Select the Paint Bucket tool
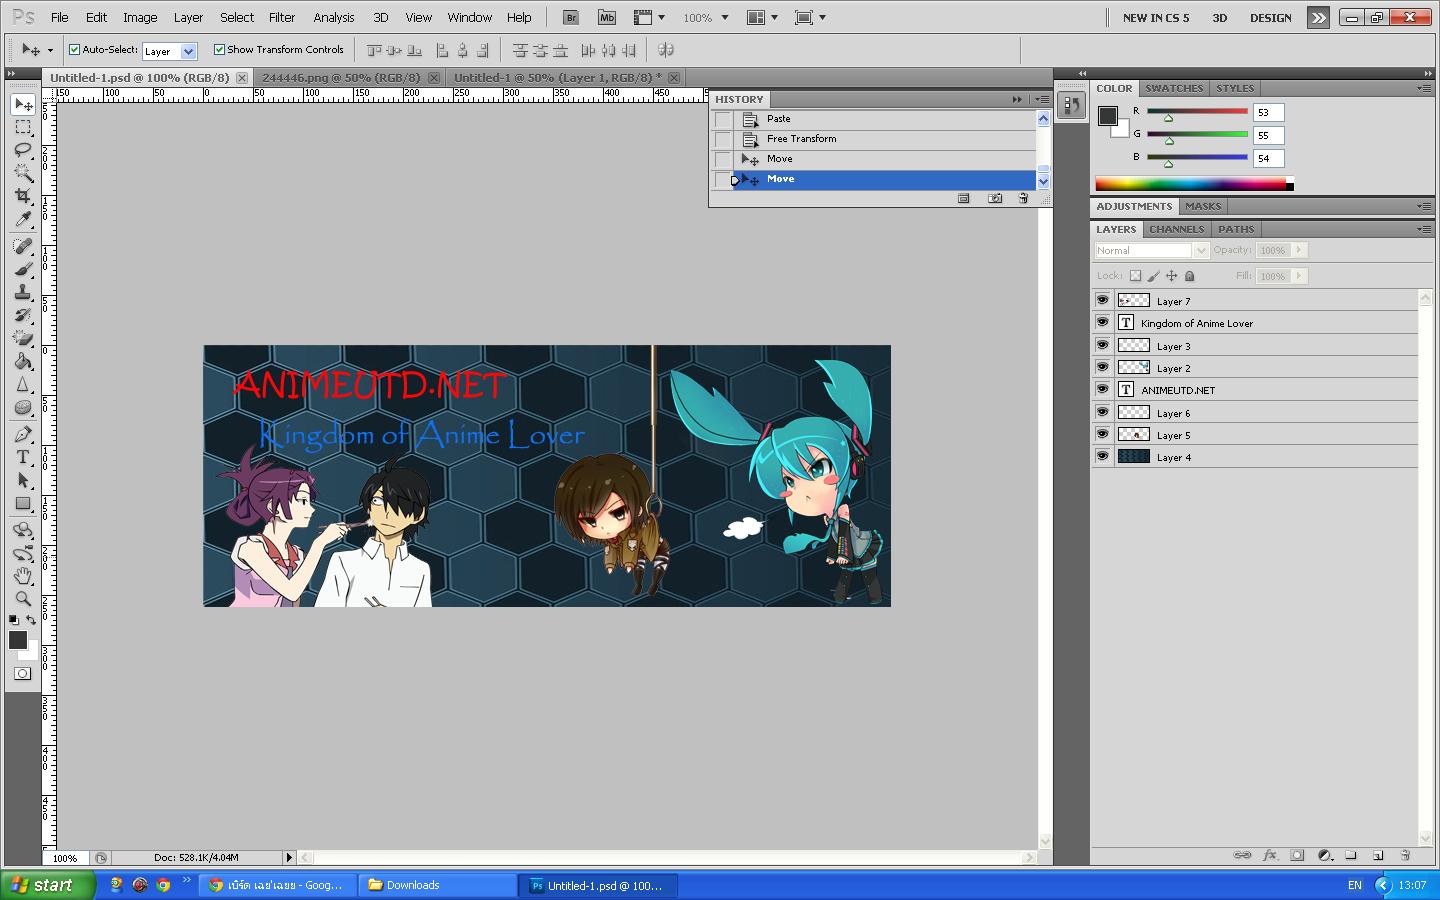1440x900 pixels. (x=23, y=361)
